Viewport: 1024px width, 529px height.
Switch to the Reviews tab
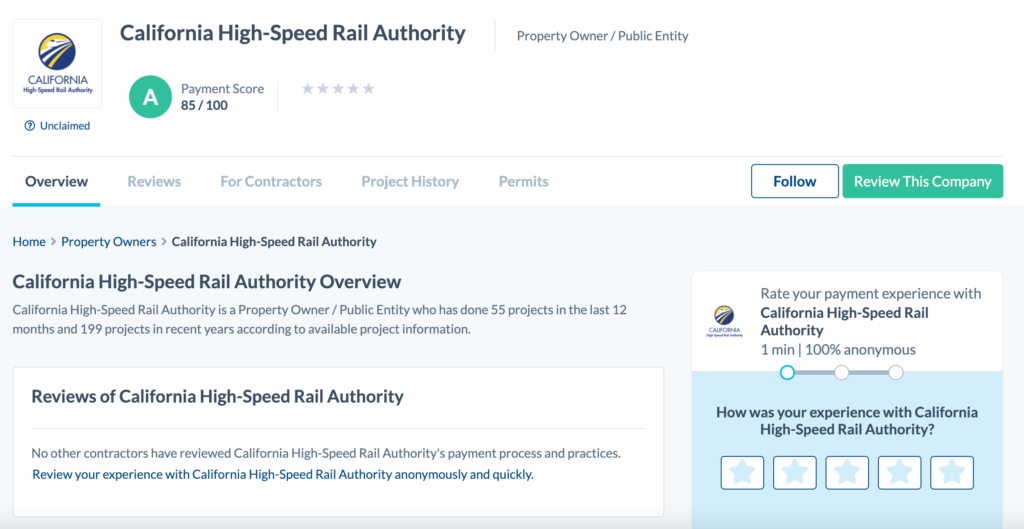(x=154, y=181)
